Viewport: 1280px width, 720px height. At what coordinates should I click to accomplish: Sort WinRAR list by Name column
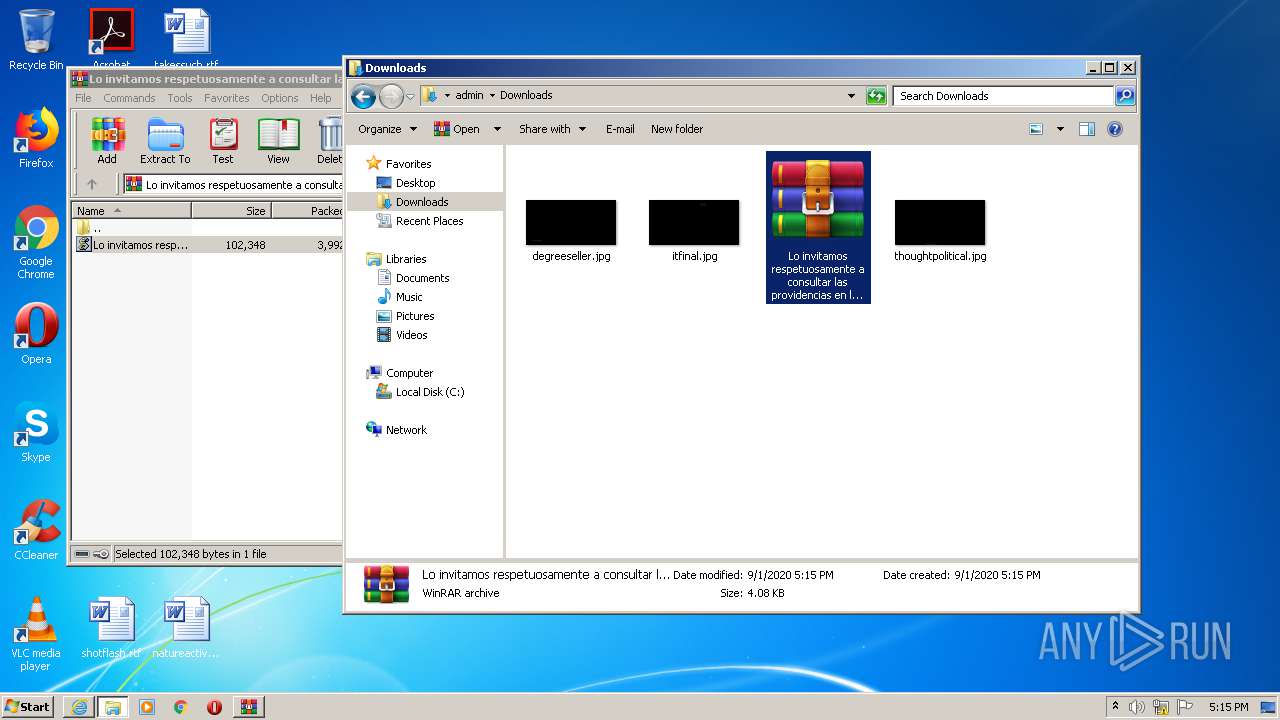(x=131, y=211)
